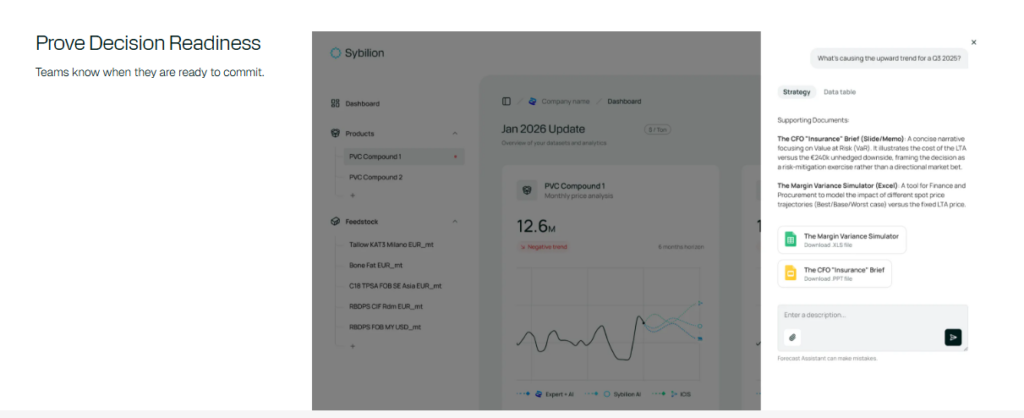The height and width of the screenshot is (418, 1024).
Task: Send the message with arrow button
Action: pos(952,337)
